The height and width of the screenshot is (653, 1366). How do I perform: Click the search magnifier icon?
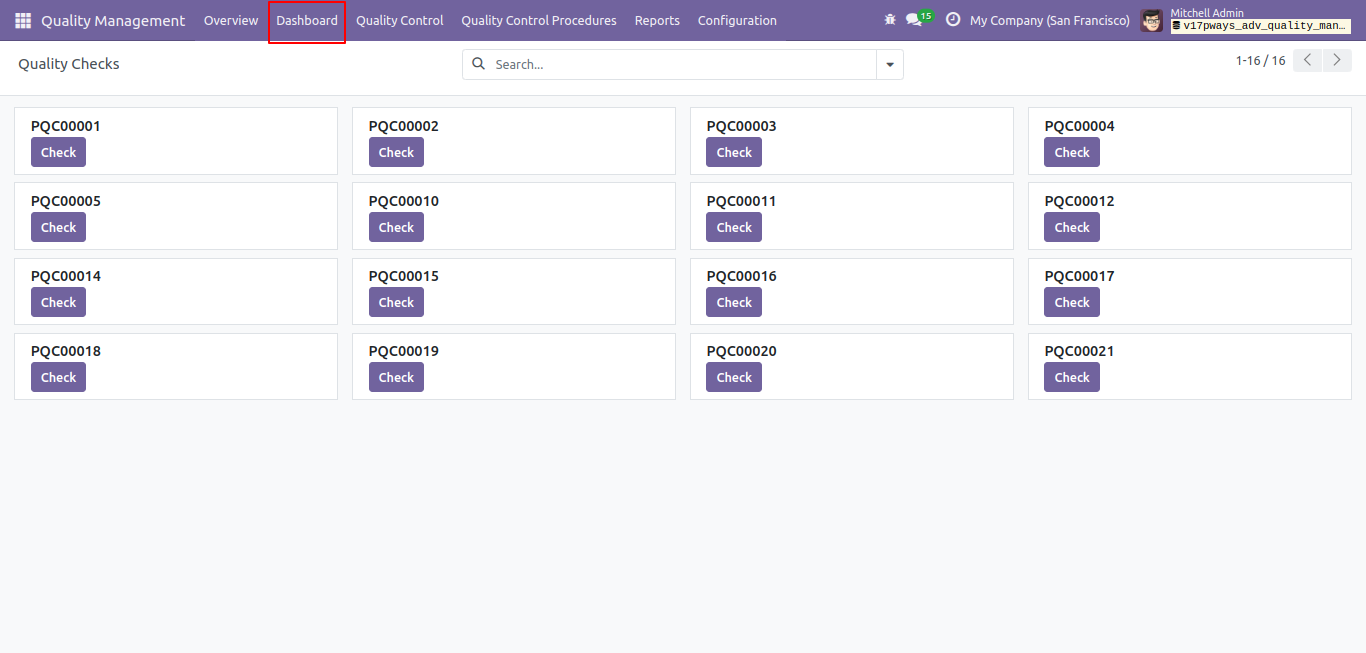[x=479, y=64]
